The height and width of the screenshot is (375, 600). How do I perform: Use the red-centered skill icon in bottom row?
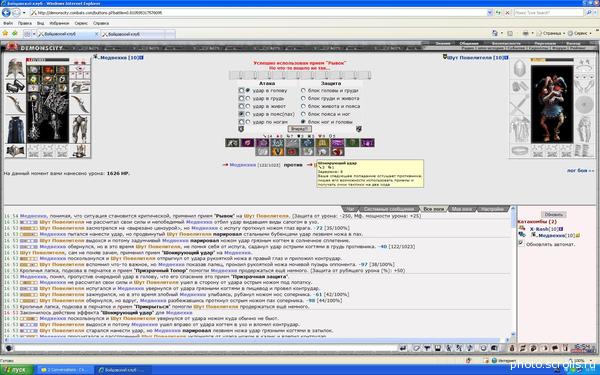pyautogui.click(x=292, y=152)
